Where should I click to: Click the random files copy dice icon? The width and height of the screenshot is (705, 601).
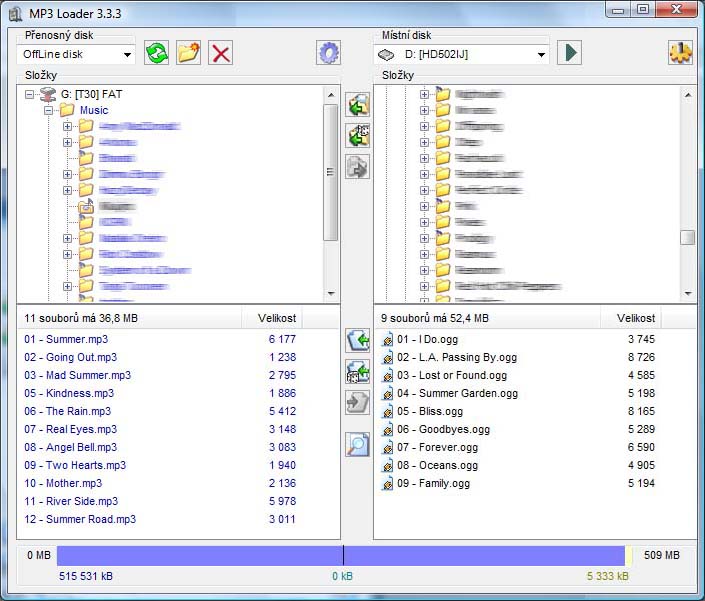pos(358,372)
